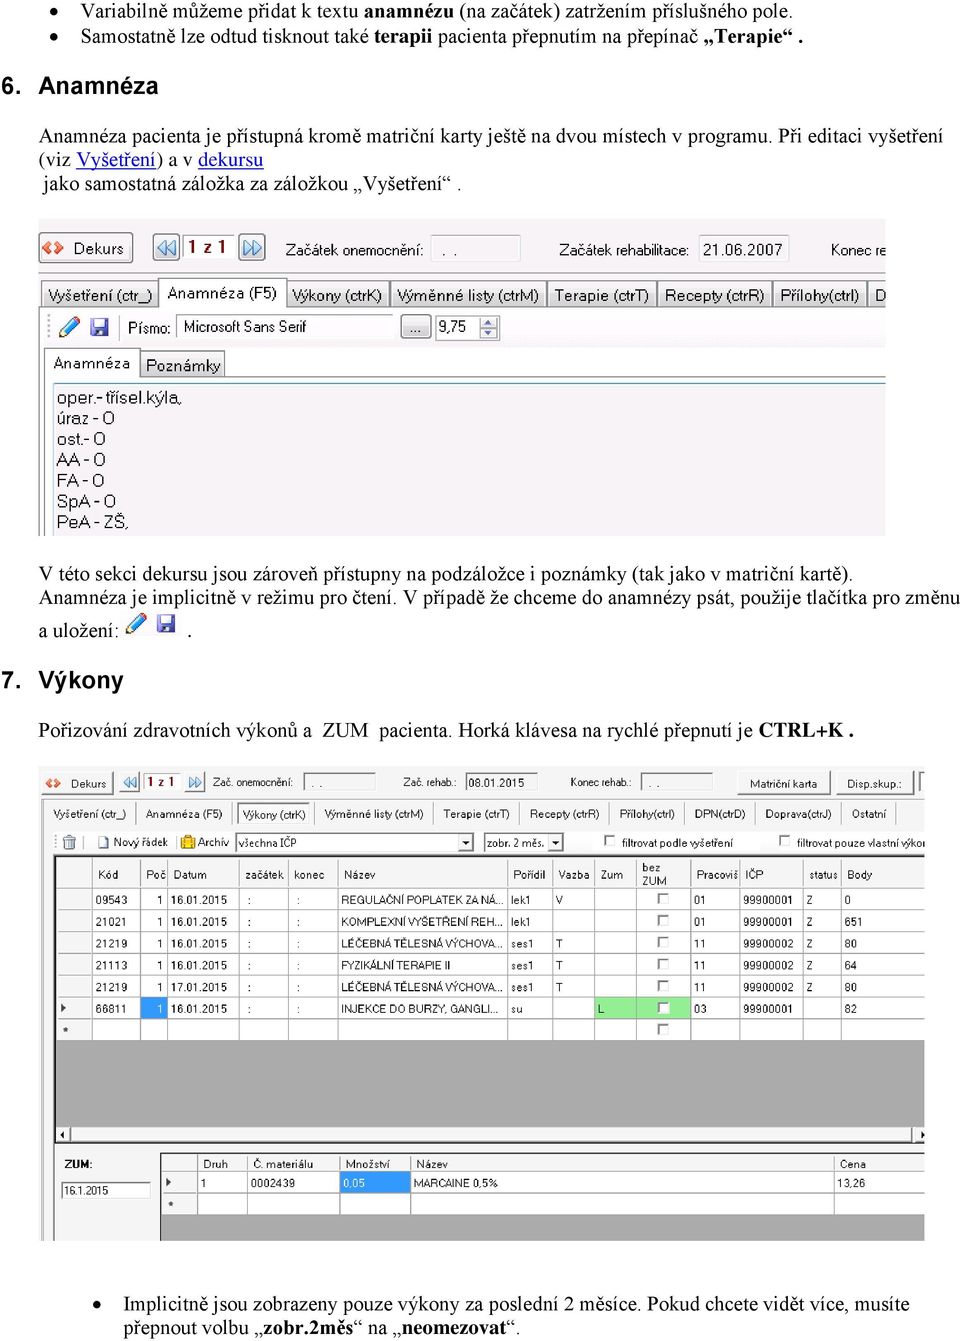Switch to Vyšetření (ctr_) tab in upper screenshot
The image size is (960, 1341).
coord(100,295)
